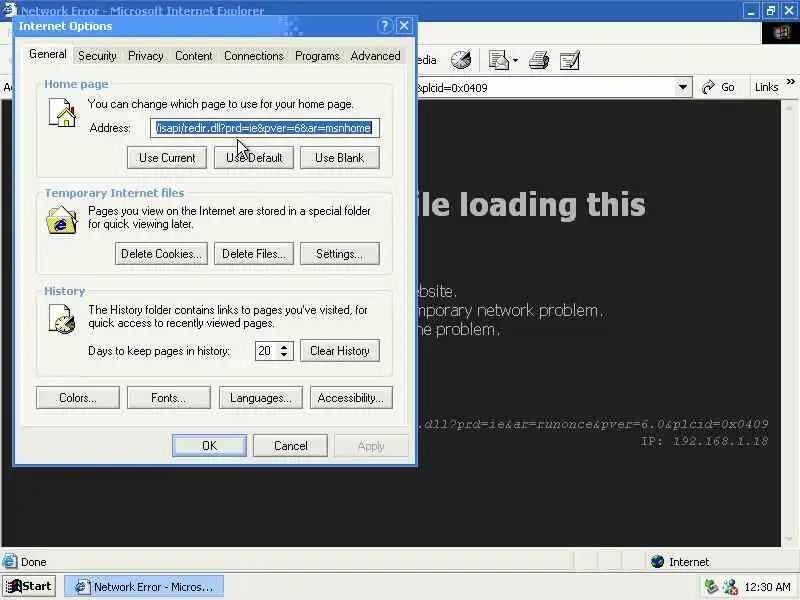800x600 pixels.
Task: Set home page with Use Blank
Action: point(340,158)
